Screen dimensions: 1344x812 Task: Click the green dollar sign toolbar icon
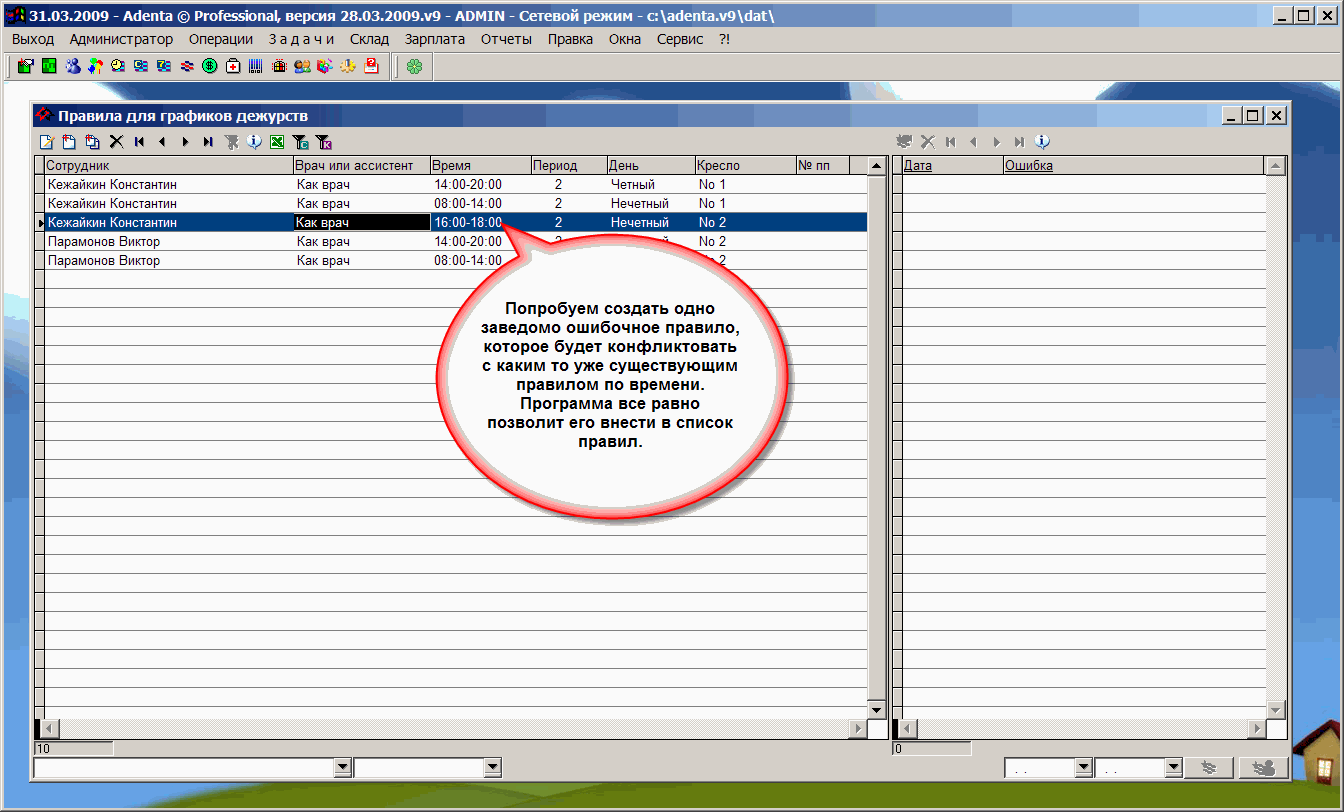(210, 67)
